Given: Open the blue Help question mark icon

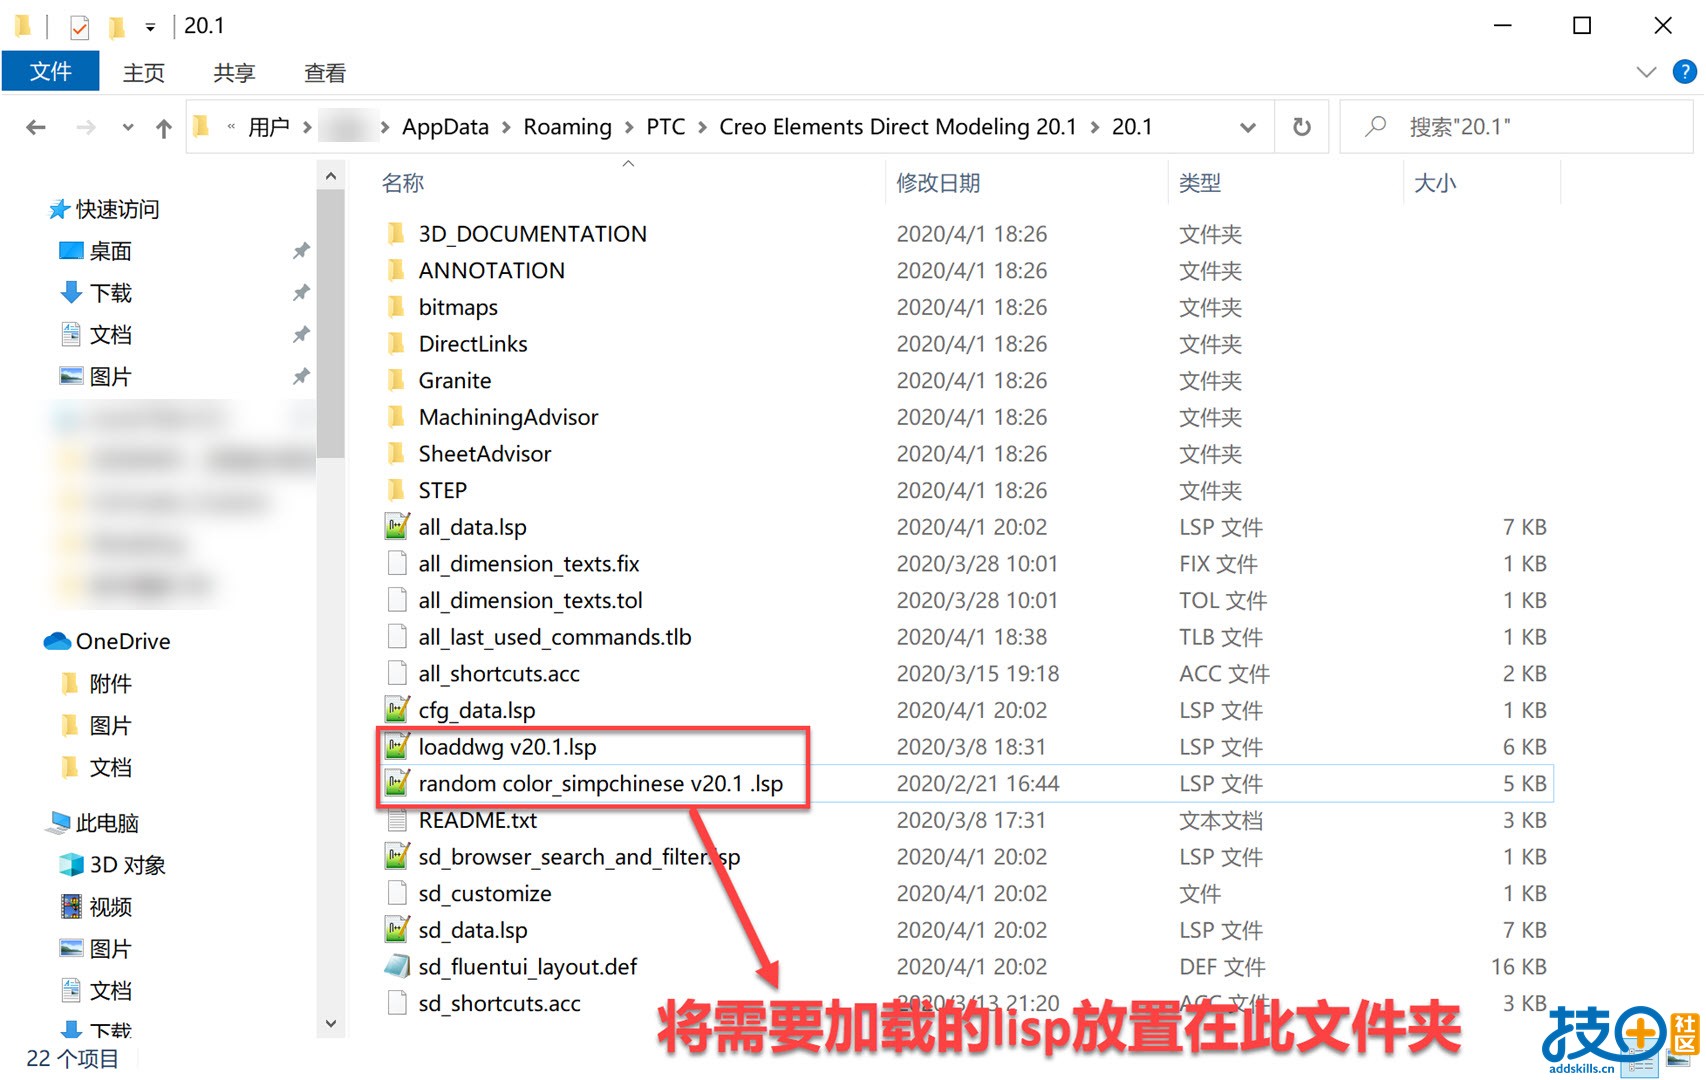Looking at the screenshot, I should (1684, 72).
